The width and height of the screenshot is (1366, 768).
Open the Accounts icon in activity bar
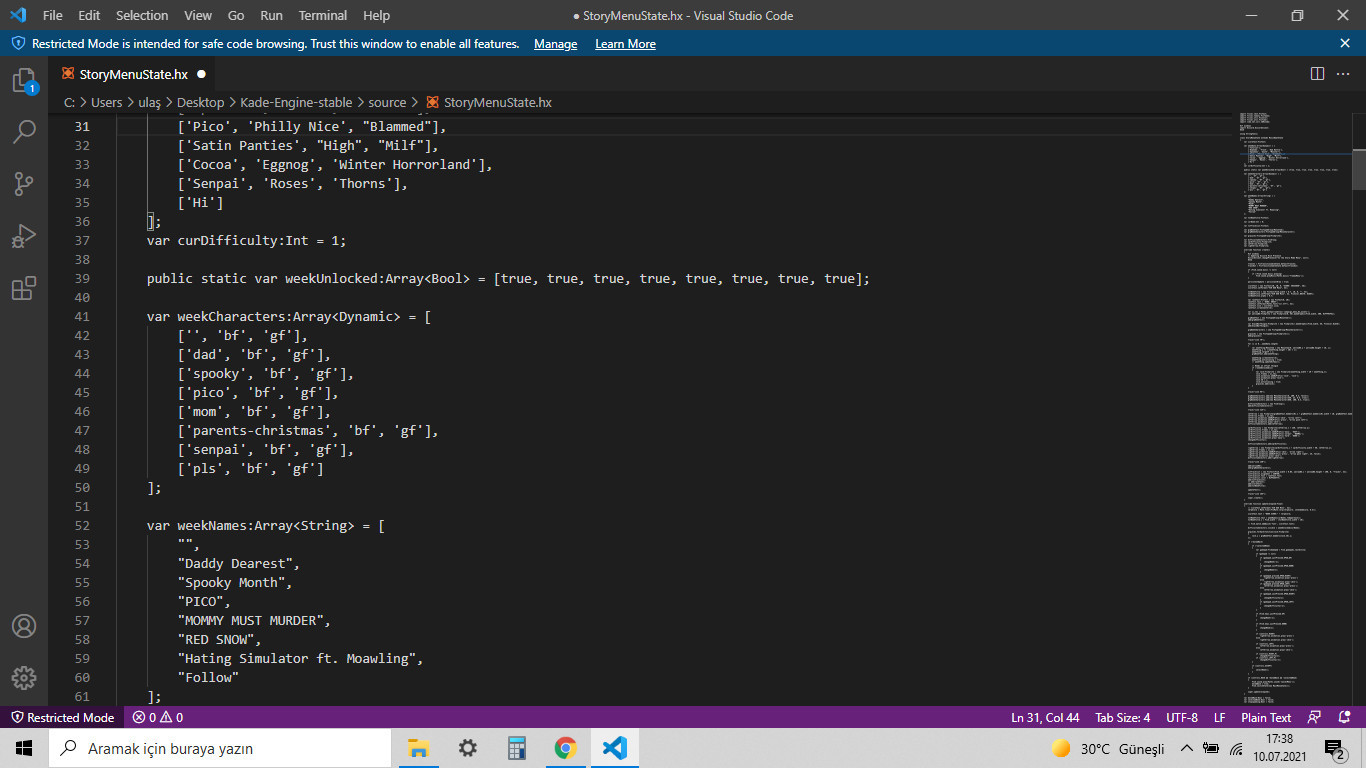[x=24, y=627]
